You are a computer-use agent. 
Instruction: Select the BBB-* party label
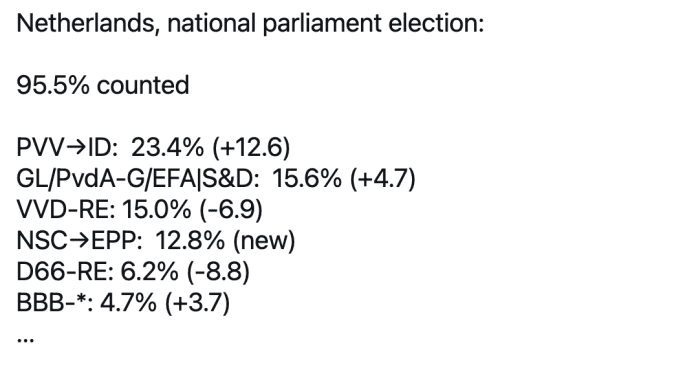[55, 302]
